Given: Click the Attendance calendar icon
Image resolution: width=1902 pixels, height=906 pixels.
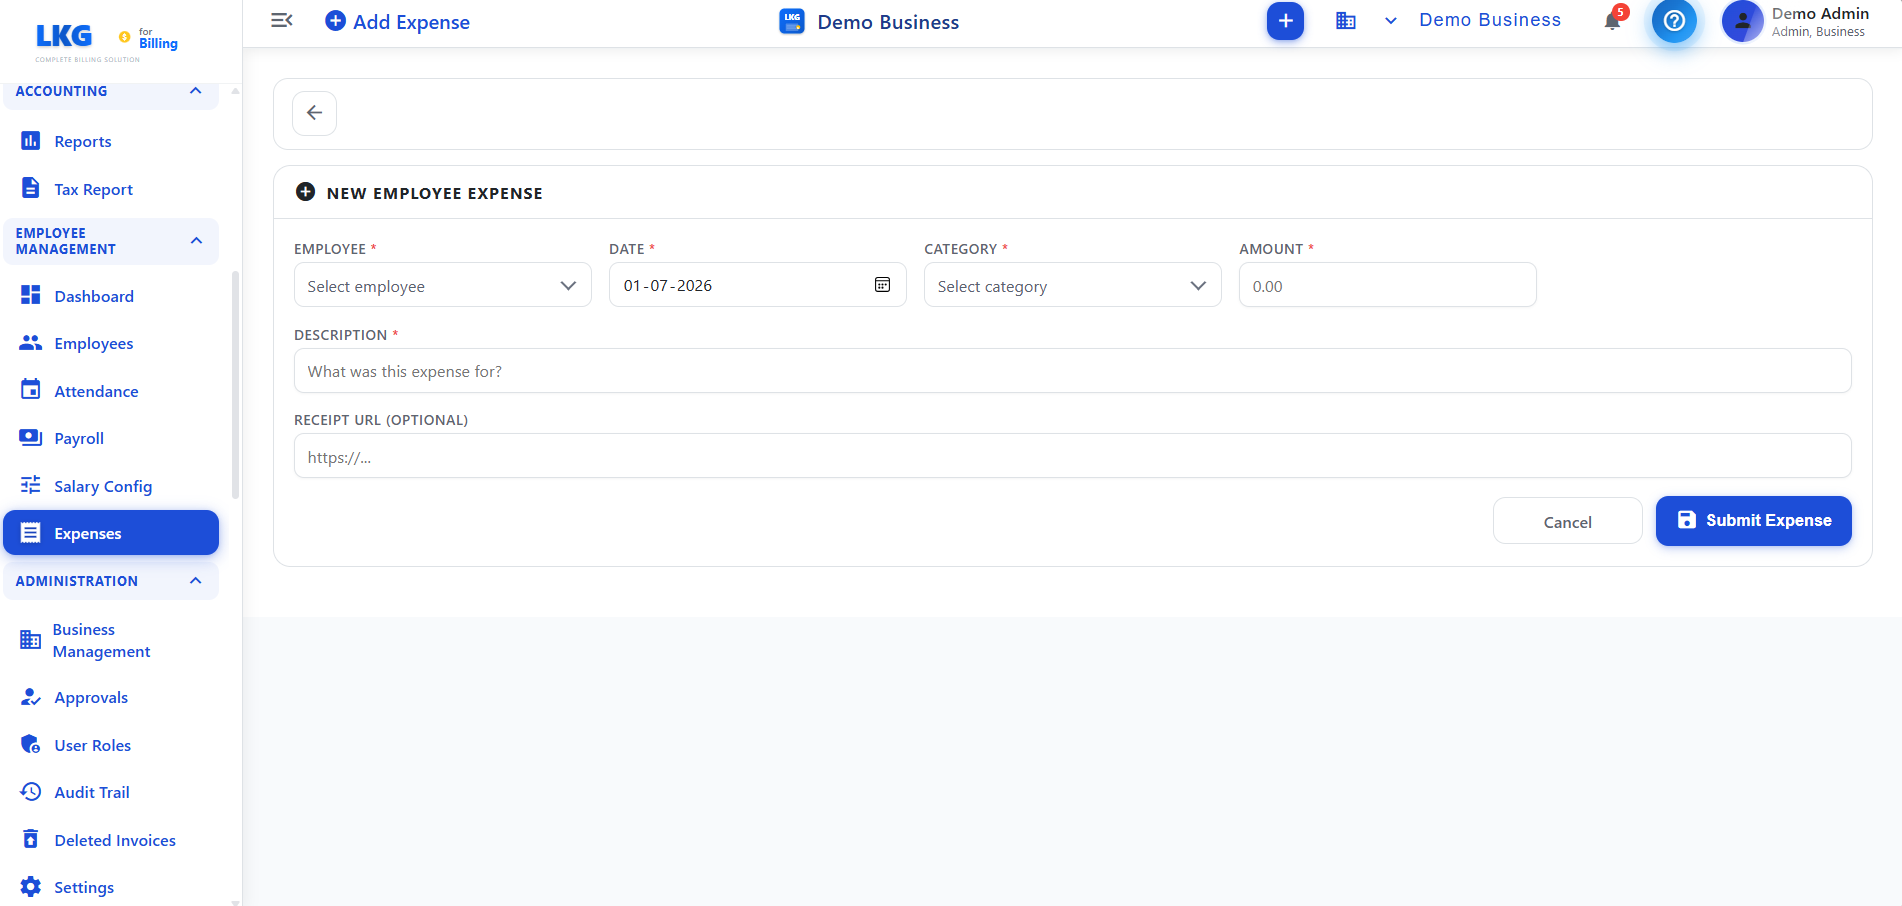Looking at the screenshot, I should coord(31,390).
